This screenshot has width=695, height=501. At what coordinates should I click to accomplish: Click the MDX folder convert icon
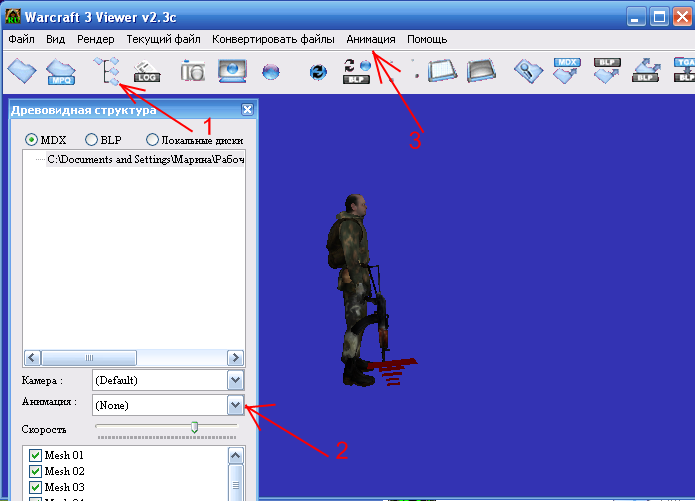coord(567,70)
